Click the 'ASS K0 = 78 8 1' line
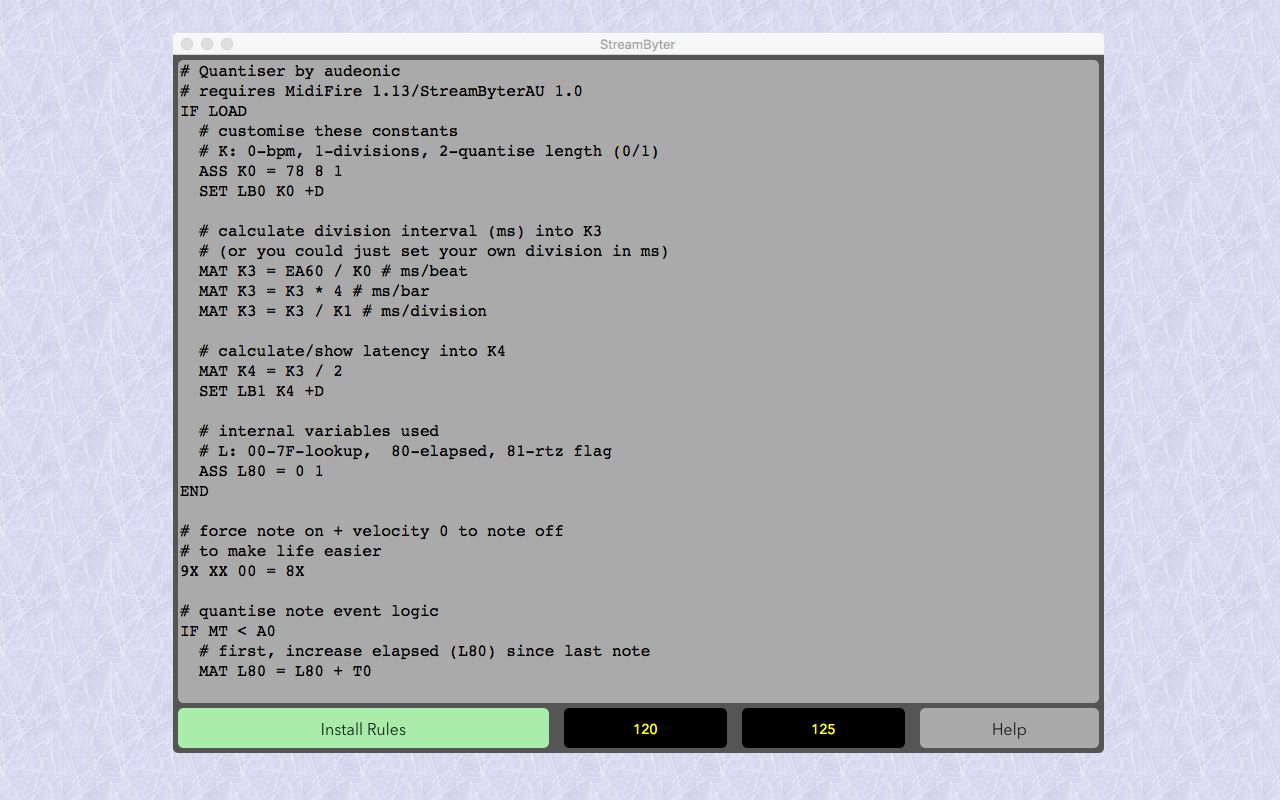This screenshot has width=1280, height=800. tap(270, 171)
